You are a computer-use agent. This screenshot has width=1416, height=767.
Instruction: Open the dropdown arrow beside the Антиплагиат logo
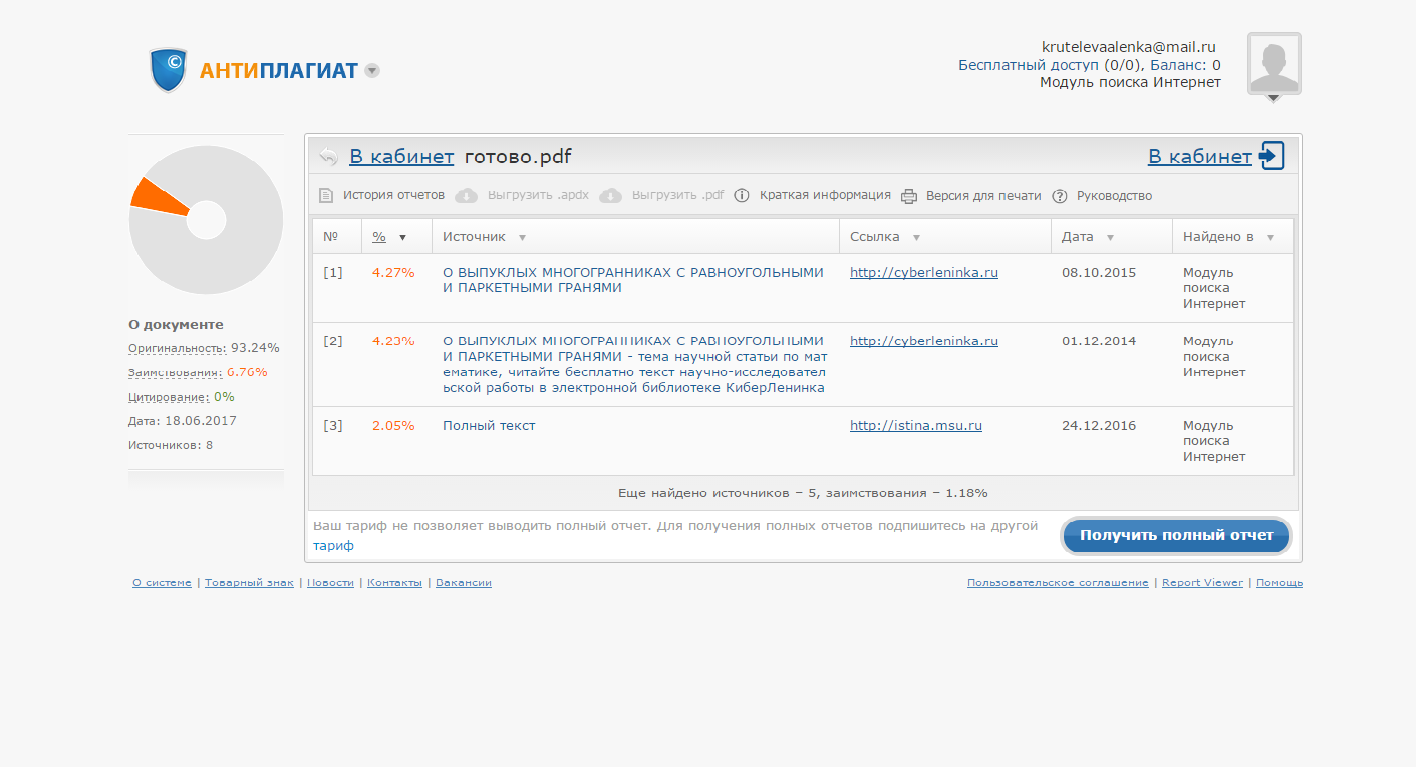click(372, 71)
